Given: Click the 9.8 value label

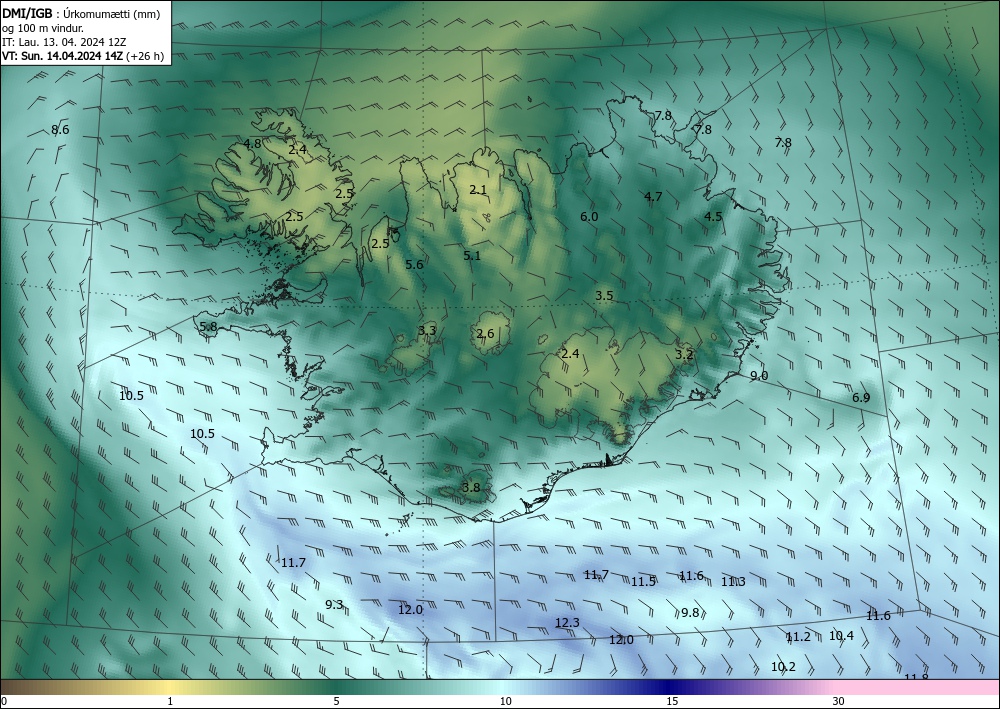Looking at the screenshot, I should [x=690, y=613].
